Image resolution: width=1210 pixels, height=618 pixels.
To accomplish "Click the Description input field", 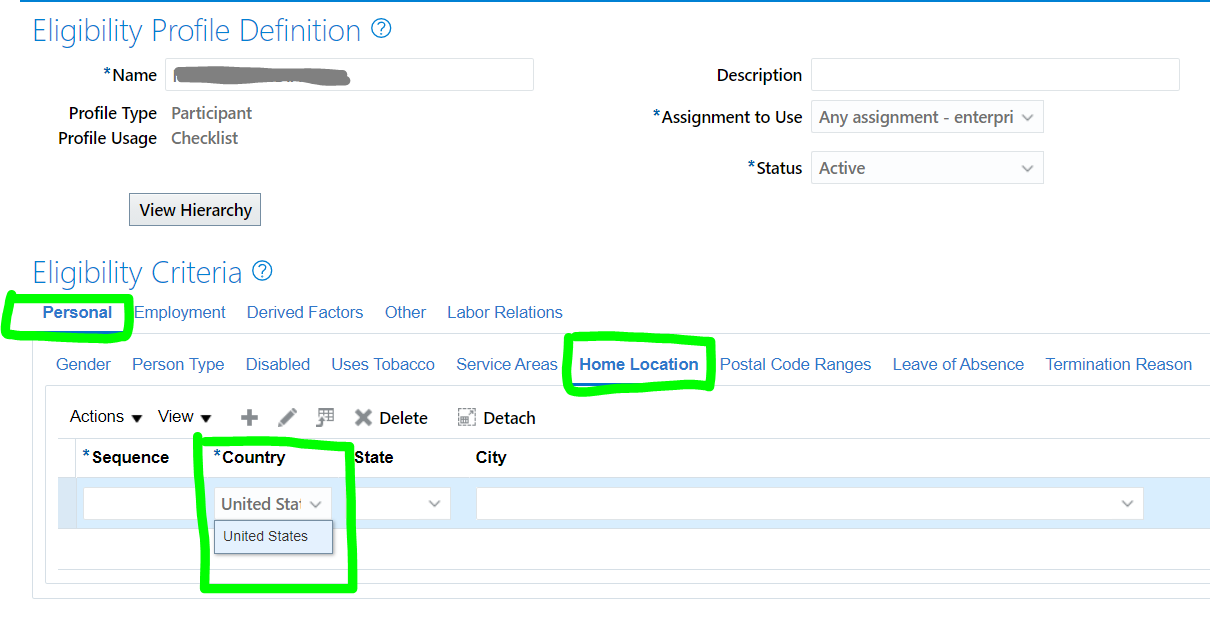I will pyautogui.click(x=994, y=74).
